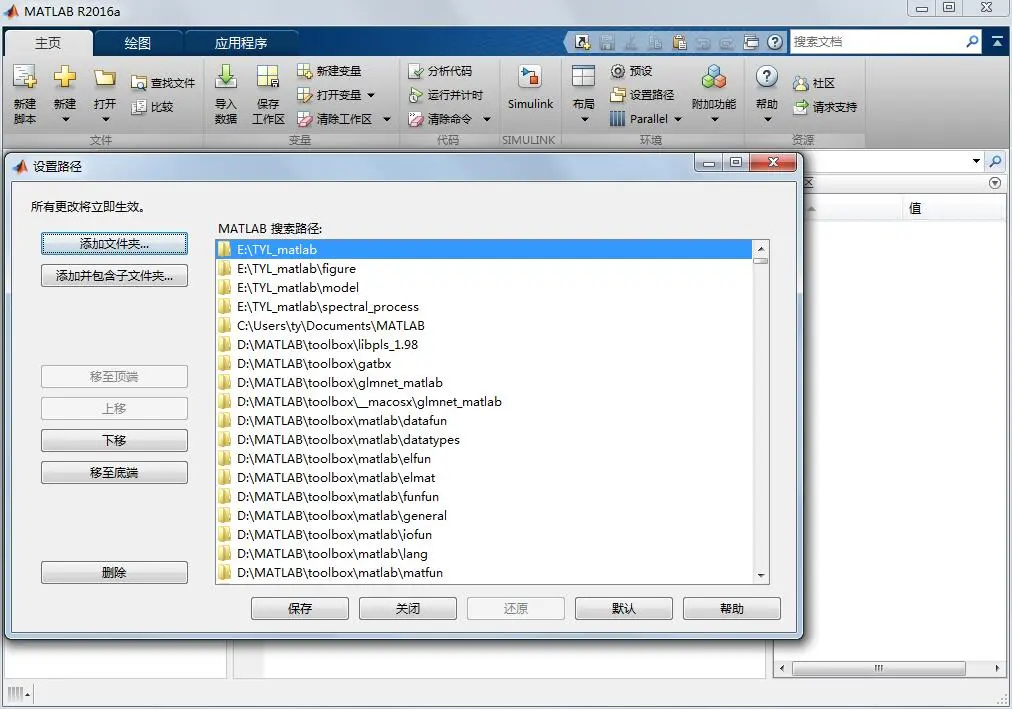
Task: Expand the 新建 dropdown arrow
Action: [x=65, y=119]
